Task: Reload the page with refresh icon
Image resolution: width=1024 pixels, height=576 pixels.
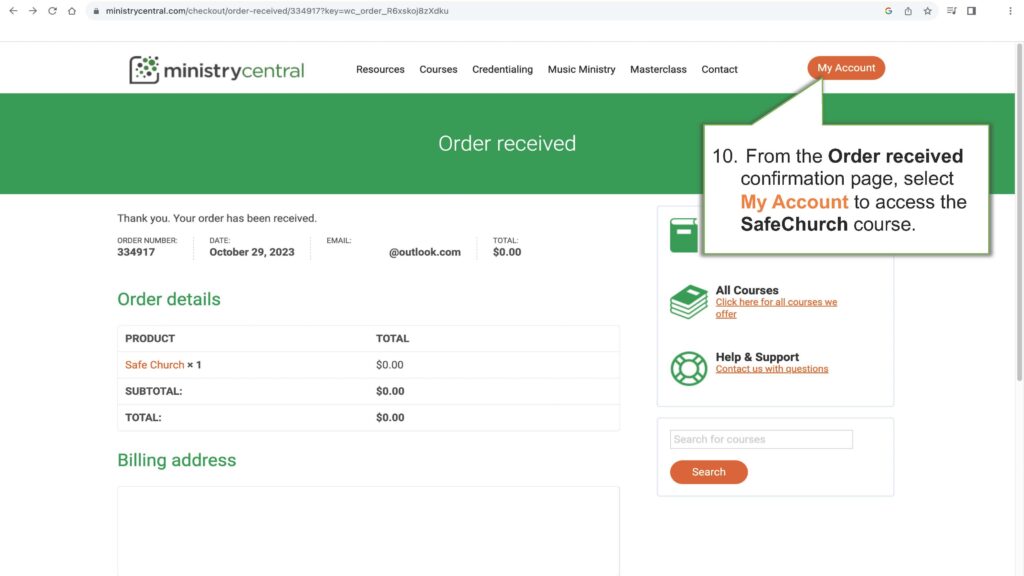Action: tap(52, 10)
